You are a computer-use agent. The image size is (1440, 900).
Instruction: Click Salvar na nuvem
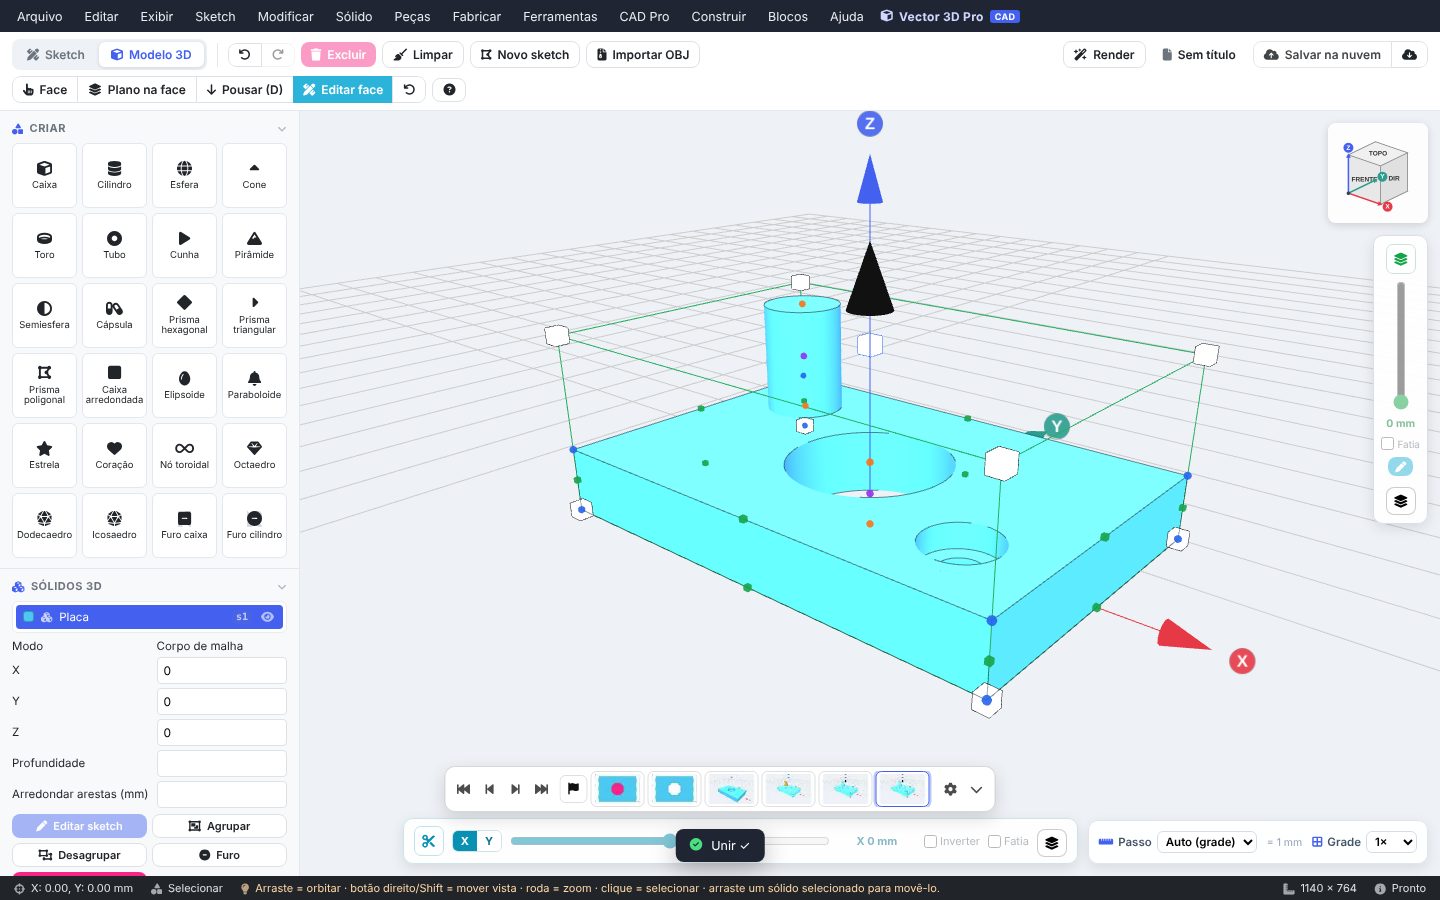[x=1322, y=55]
